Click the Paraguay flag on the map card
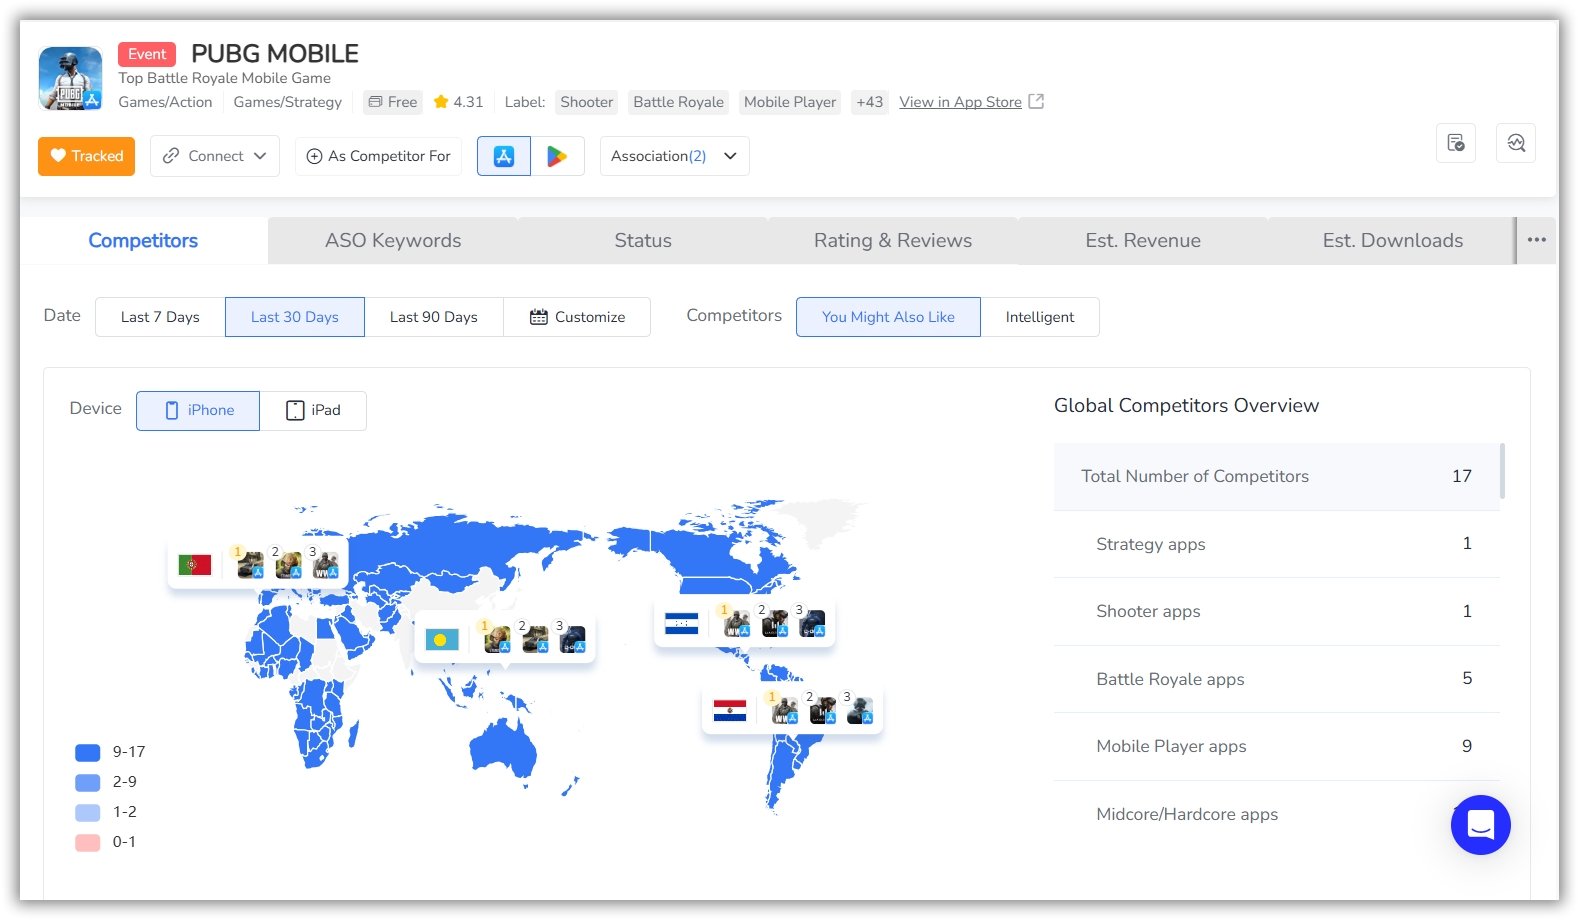 click(730, 711)
